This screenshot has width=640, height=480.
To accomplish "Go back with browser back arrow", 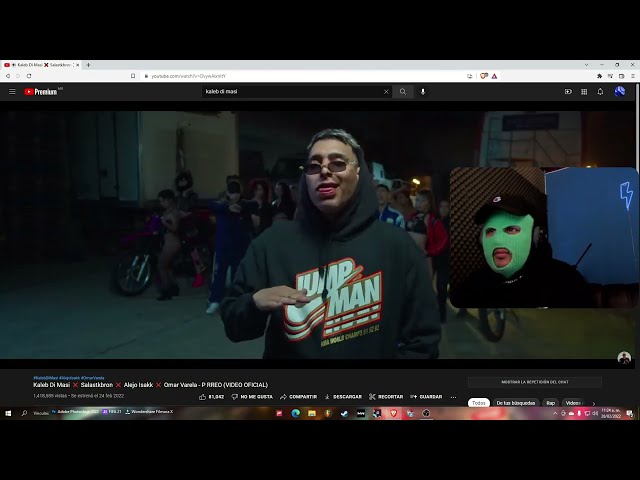I will click(8, 76).
